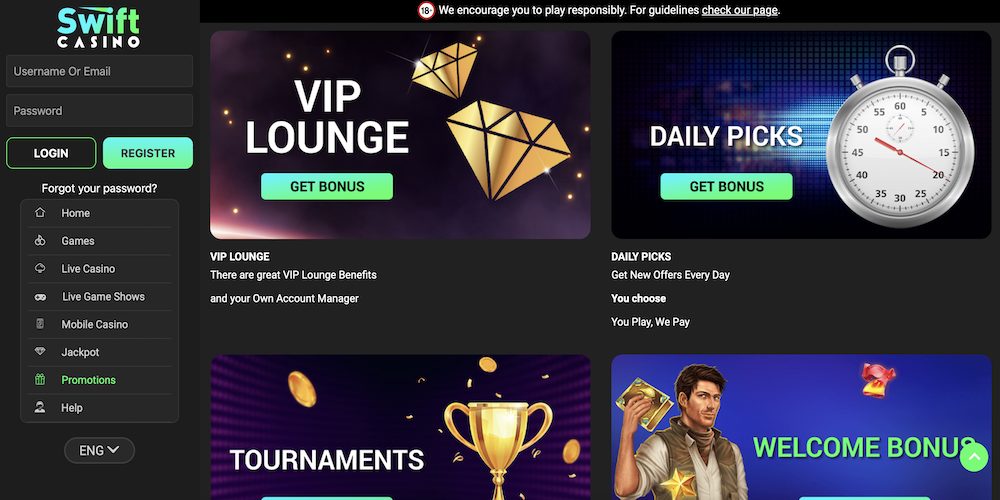Click the Jackpot diamond icon

[x=40, y=351]
